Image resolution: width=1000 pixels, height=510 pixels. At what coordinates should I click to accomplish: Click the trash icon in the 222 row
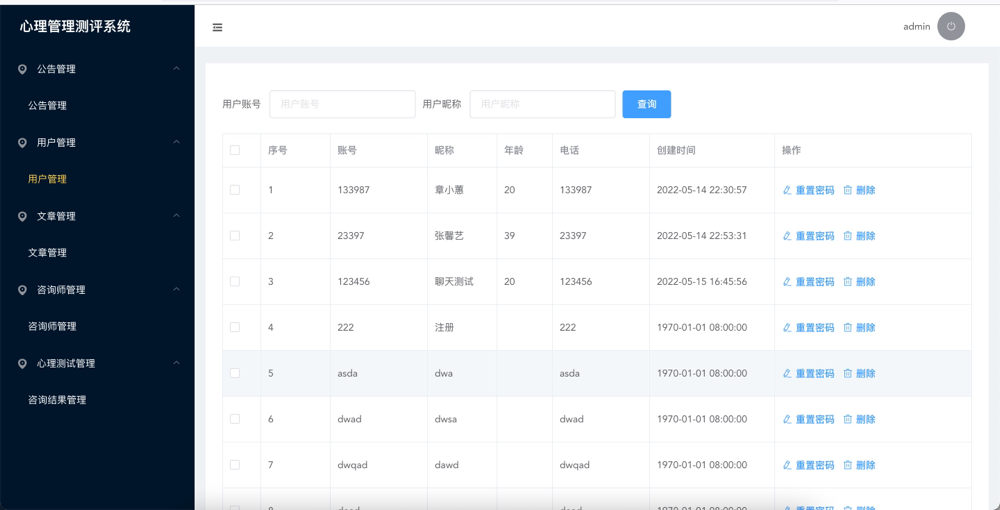click(x=848, y=328)
